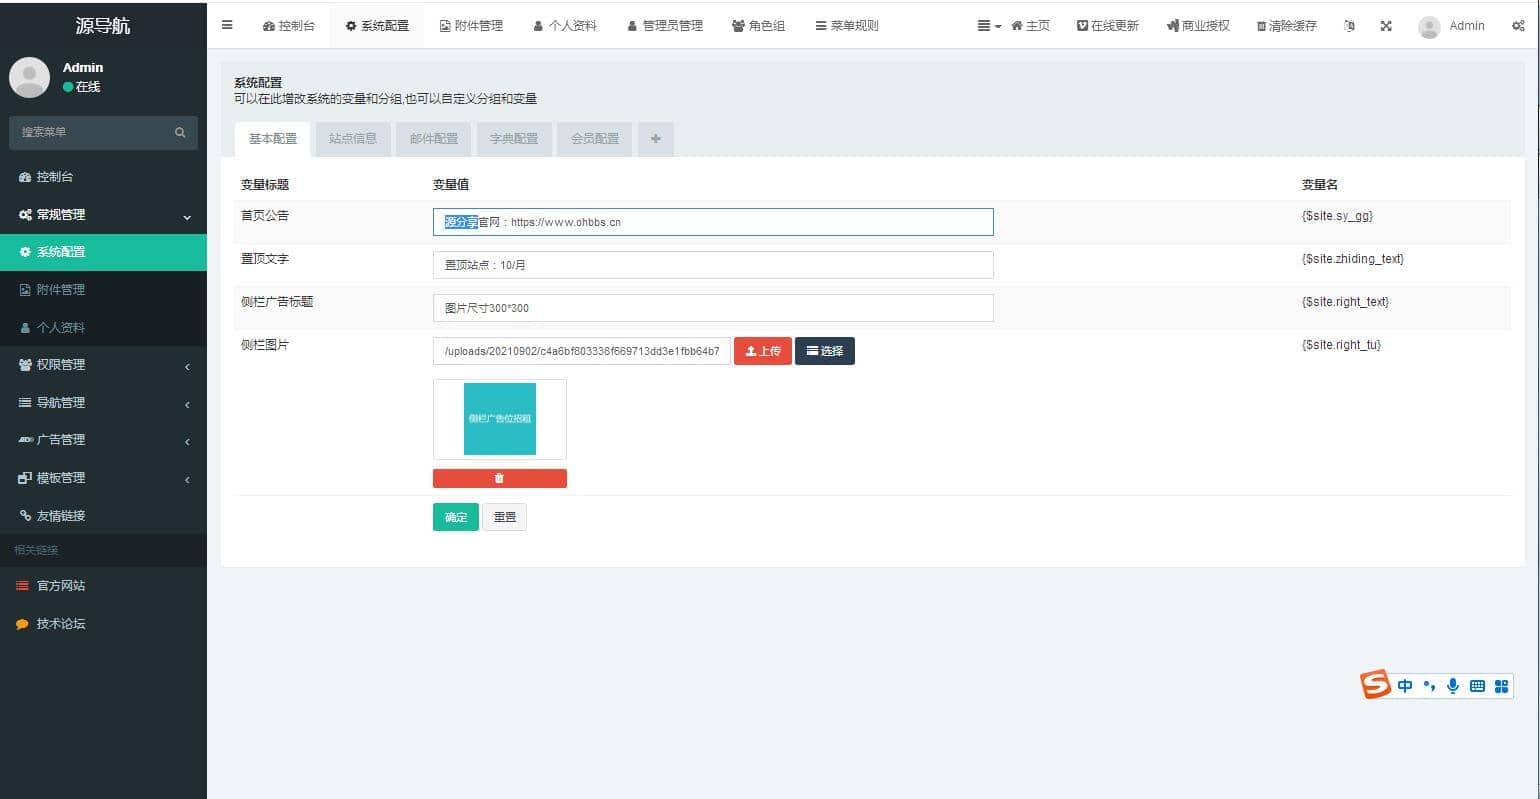
Task: Click the search magnifier icon in sidebar
Action: click(180, 132)
